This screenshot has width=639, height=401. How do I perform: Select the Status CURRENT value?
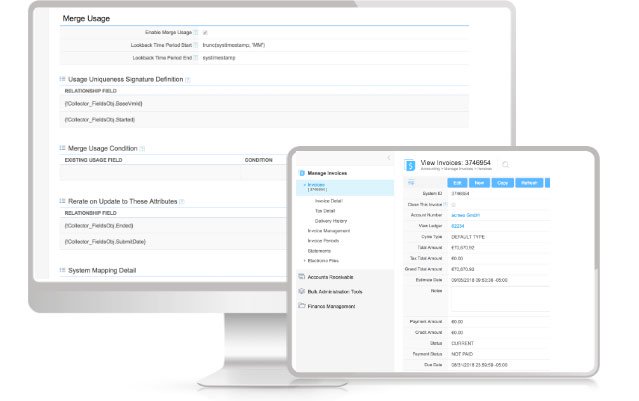(x=462, y=343)
